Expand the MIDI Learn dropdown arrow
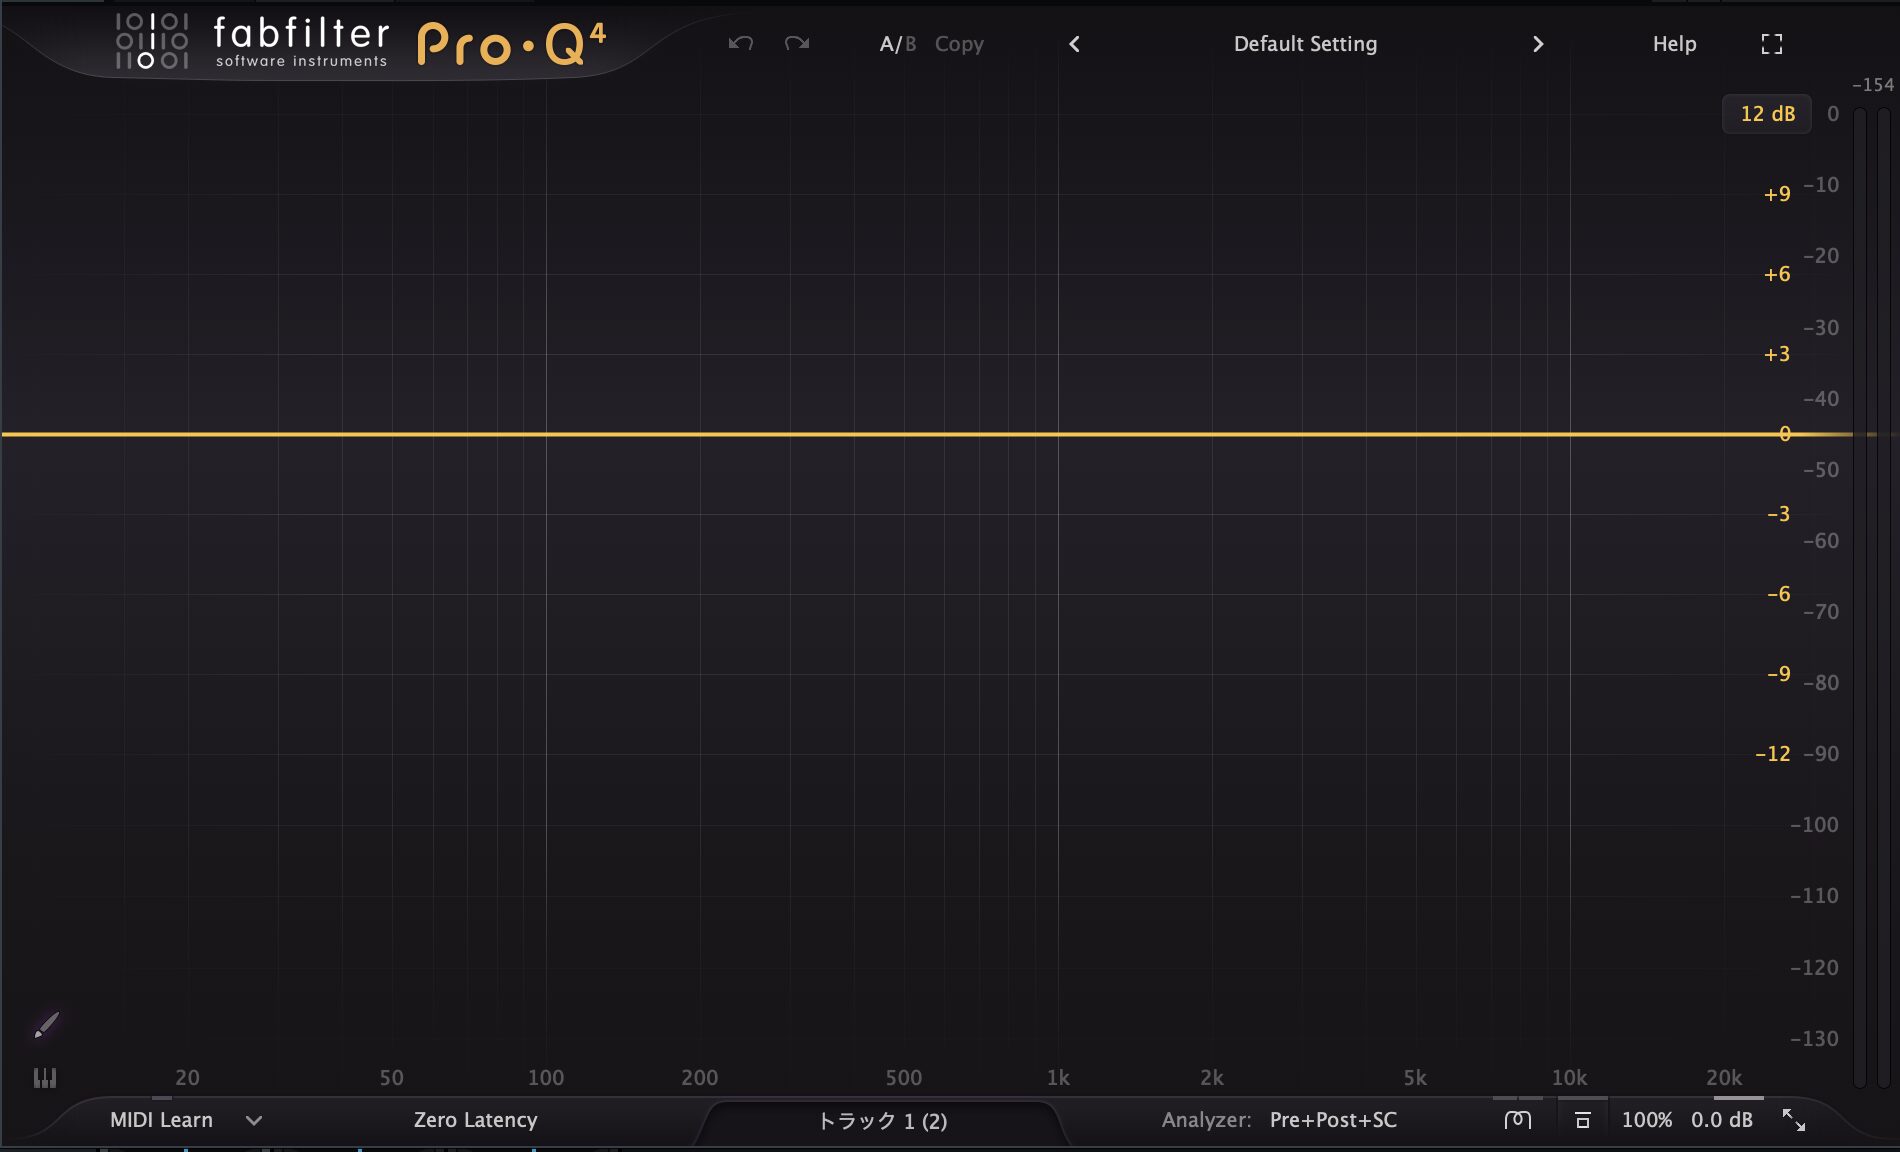Screen dimensions: 1900x1152 [254, 1121]
